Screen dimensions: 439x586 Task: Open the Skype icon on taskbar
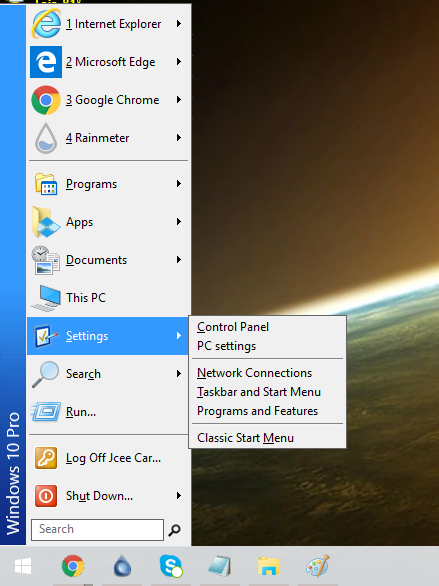(171, 566)
